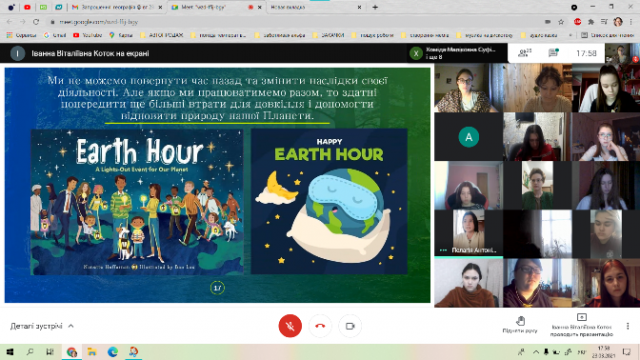
Task: End the call with hang-up button
Action: tap(320, 326)
